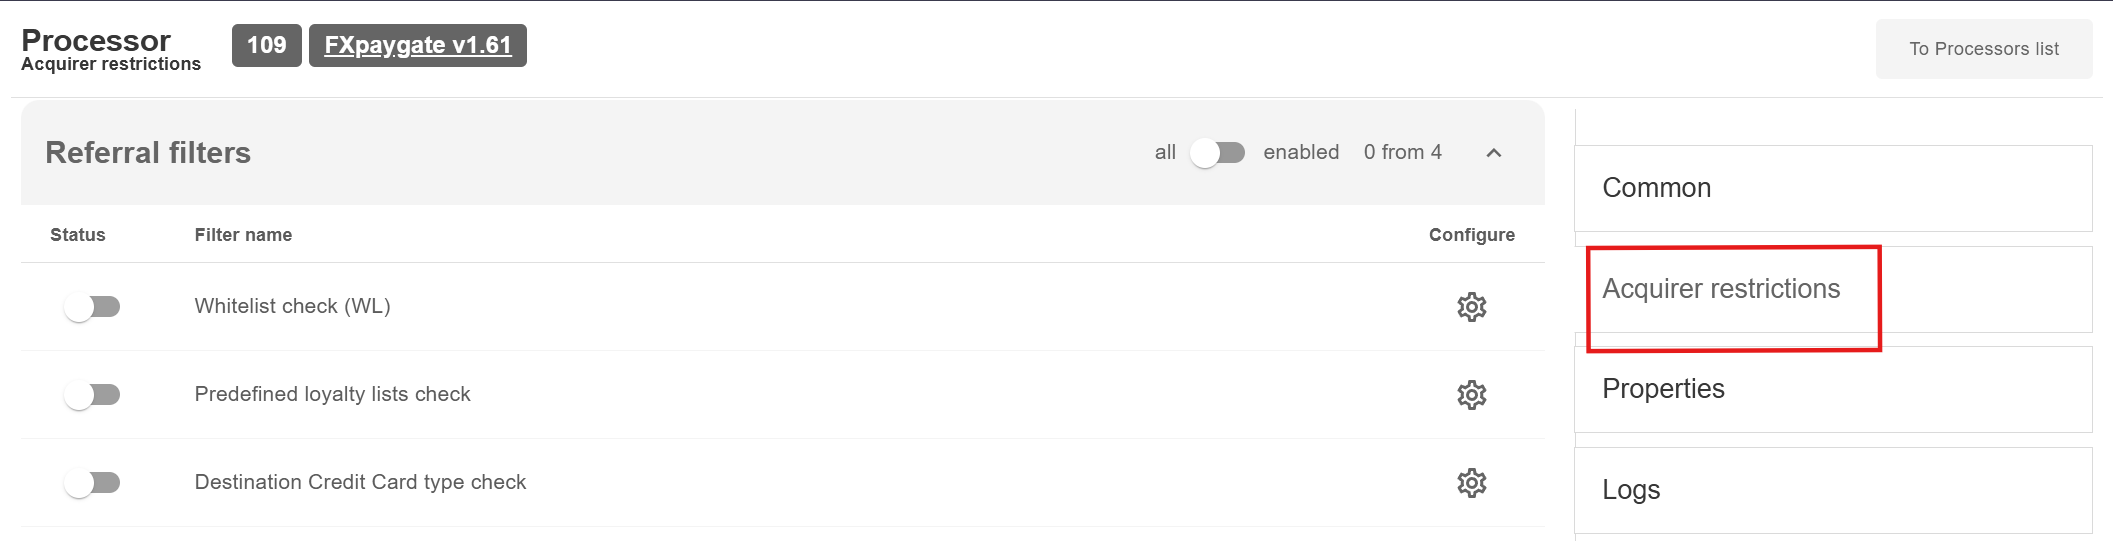Collapse the Referral filters section
The width and height of the screenshot is (2113, 541).
pyautogui.click(x=1494, y=153)
